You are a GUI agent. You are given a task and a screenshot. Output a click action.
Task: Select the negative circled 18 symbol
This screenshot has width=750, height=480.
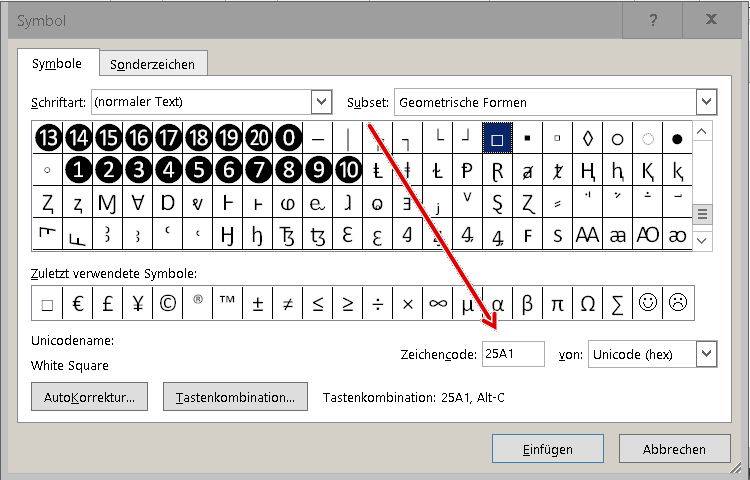pos(199,138)
